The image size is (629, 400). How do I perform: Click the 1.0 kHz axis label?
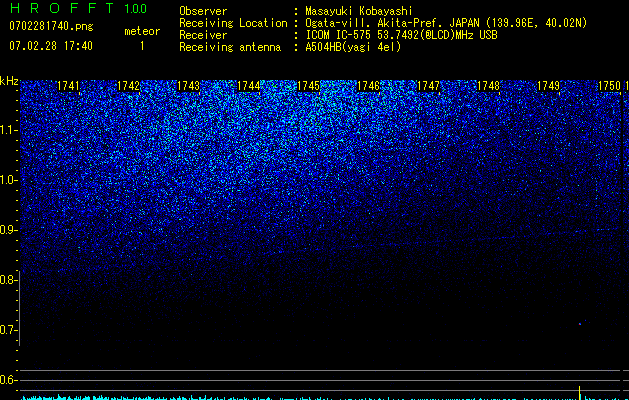9,180
